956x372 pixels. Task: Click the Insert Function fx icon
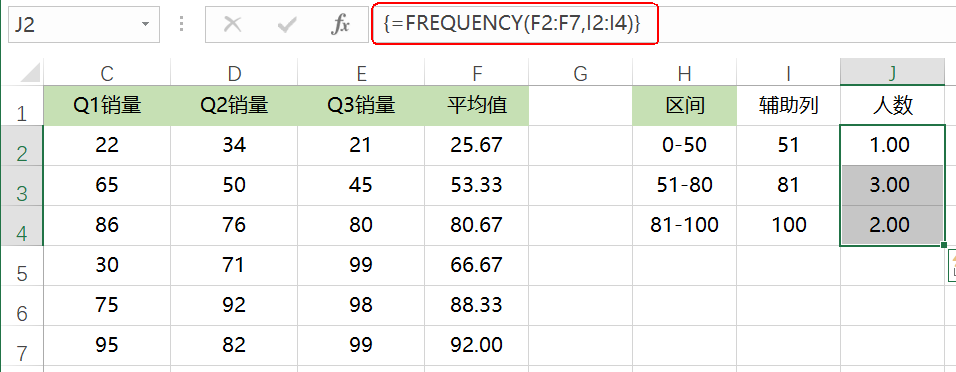pos(340,24)
